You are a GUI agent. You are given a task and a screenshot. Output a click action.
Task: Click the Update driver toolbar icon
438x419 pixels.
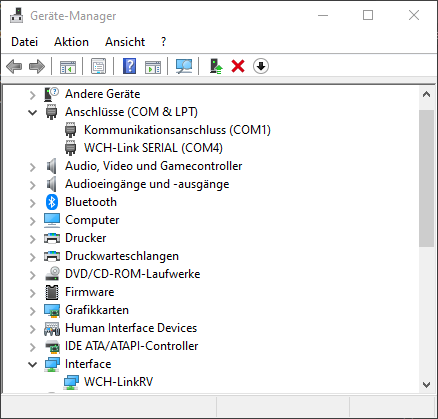[x=216, y=66]
